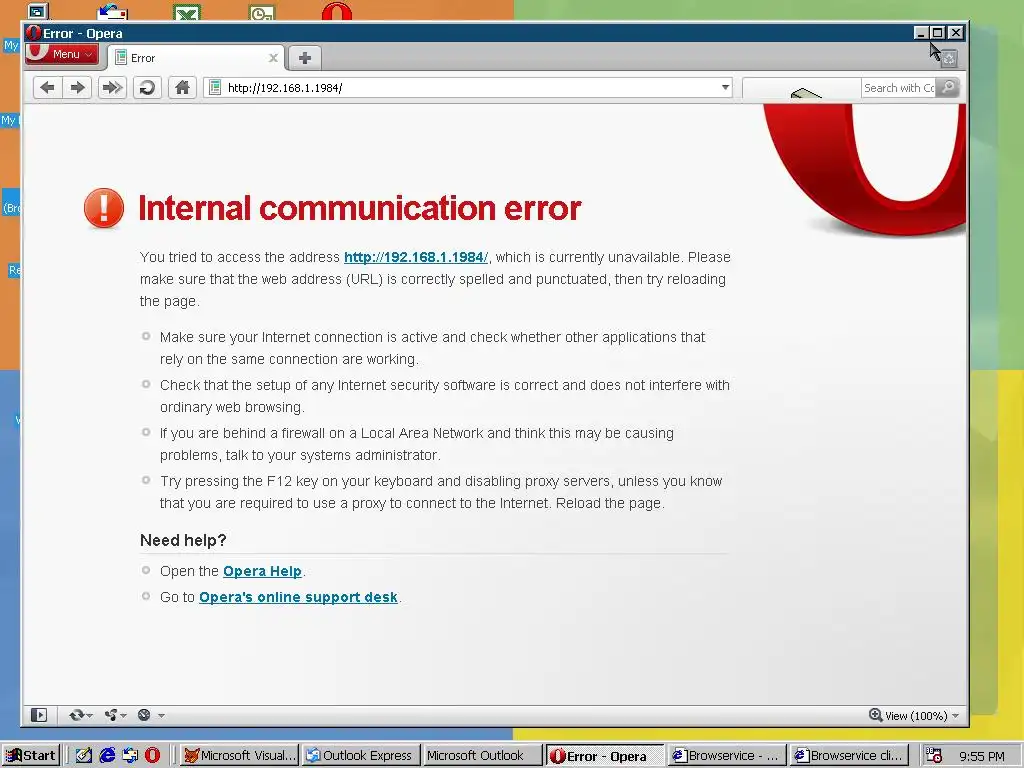Click the search magnifier button
This screenshot has height=768, width=1024.
[948, 88]
